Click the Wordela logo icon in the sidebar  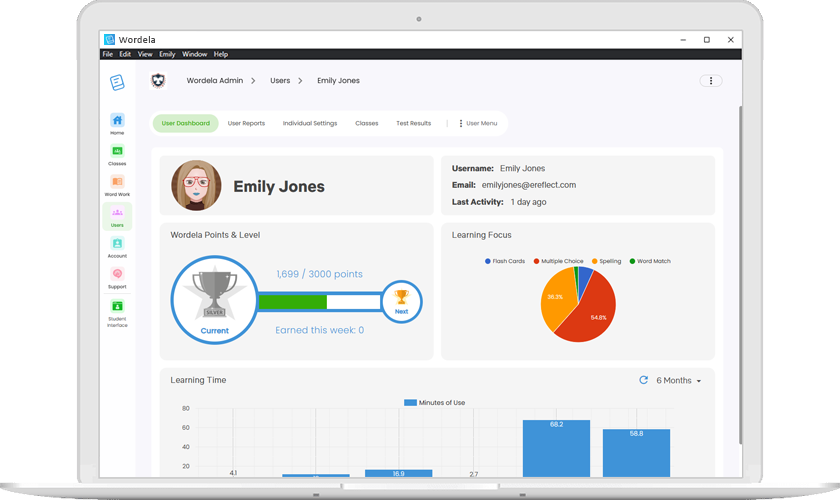point(117,82)
